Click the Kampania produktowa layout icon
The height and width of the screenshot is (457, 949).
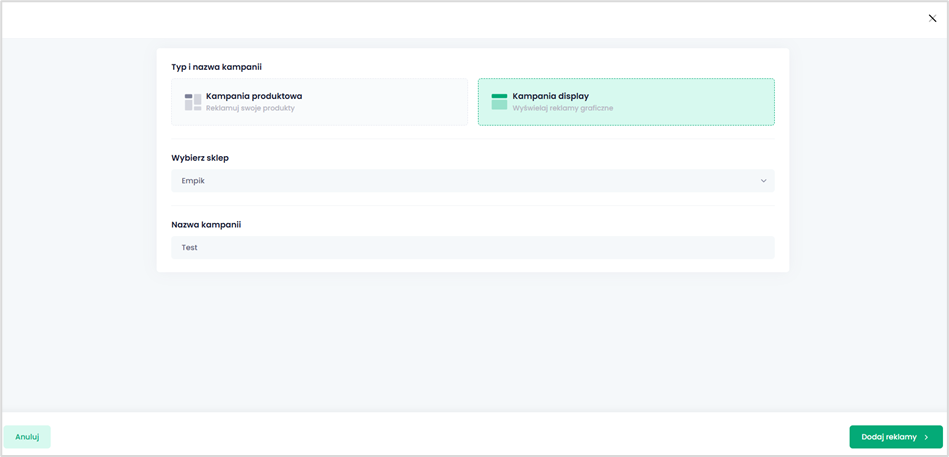pos(193,102)
